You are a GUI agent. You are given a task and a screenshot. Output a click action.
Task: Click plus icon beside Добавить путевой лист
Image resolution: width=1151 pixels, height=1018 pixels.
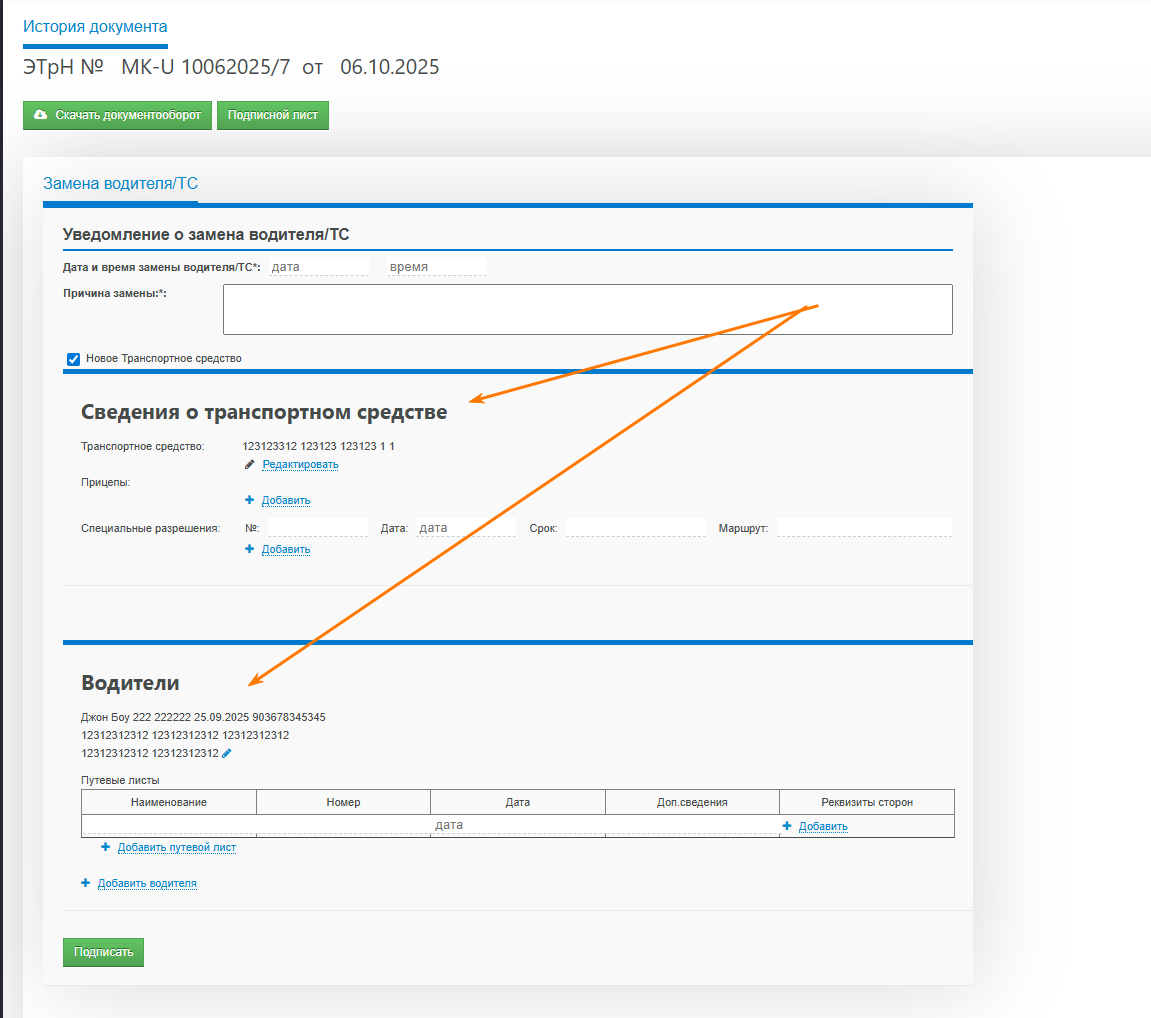pos(106,847)
